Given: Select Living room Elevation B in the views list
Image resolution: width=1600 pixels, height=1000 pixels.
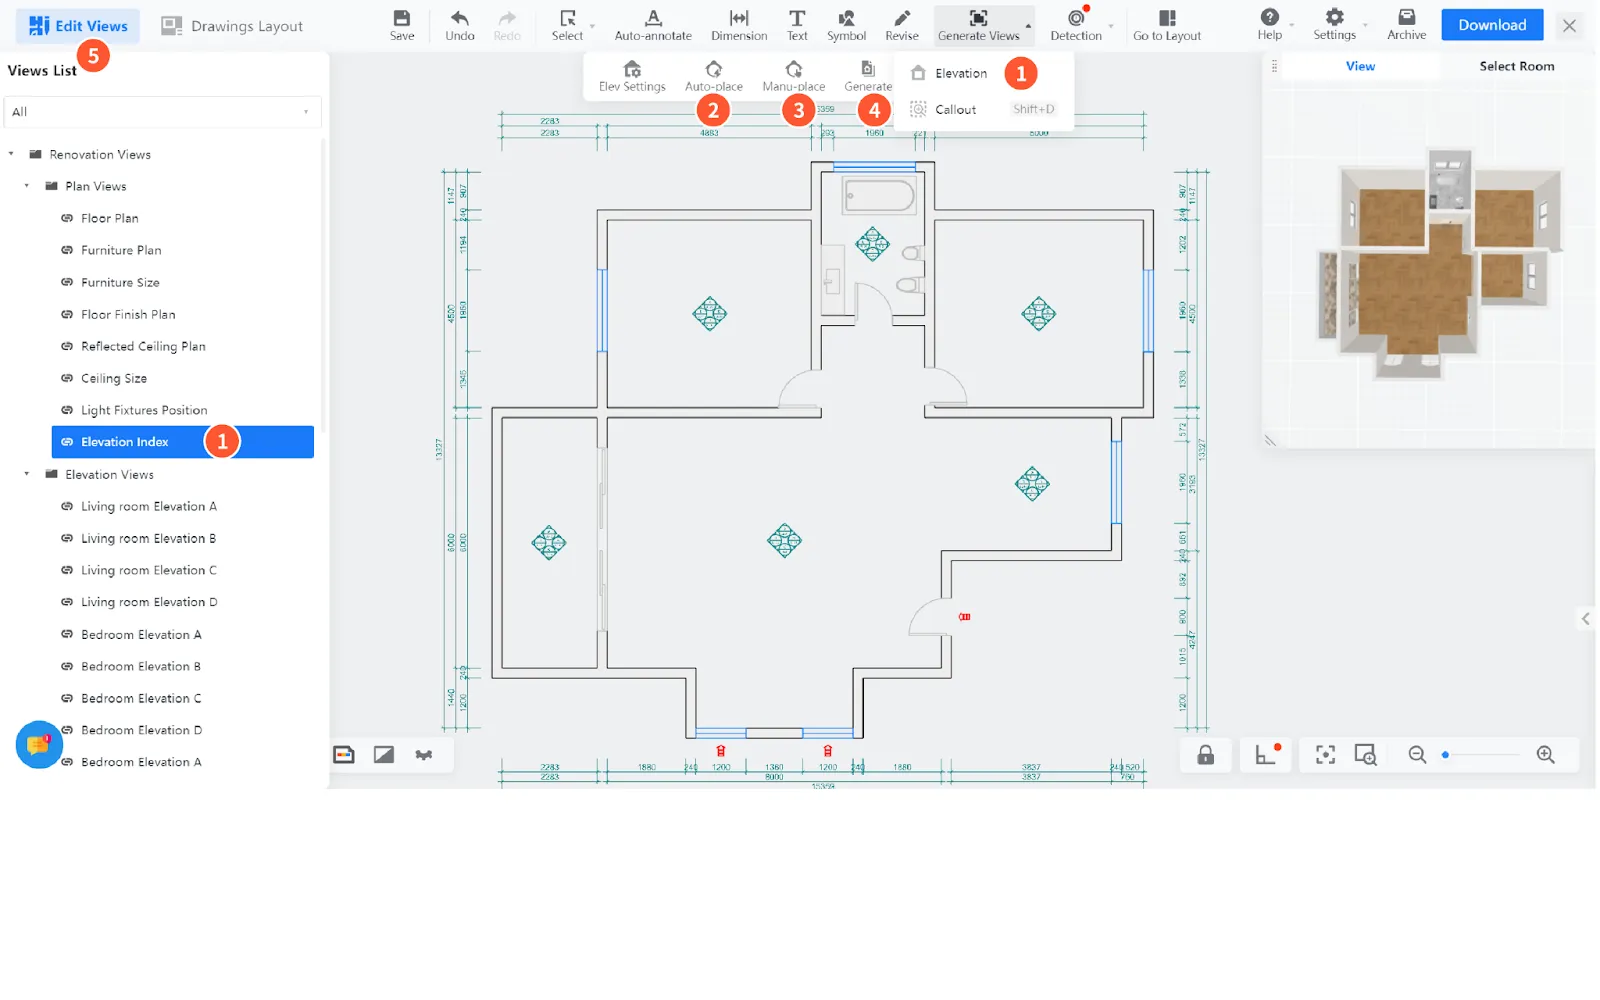Looking at the screenshot, I should coord(148,538).
